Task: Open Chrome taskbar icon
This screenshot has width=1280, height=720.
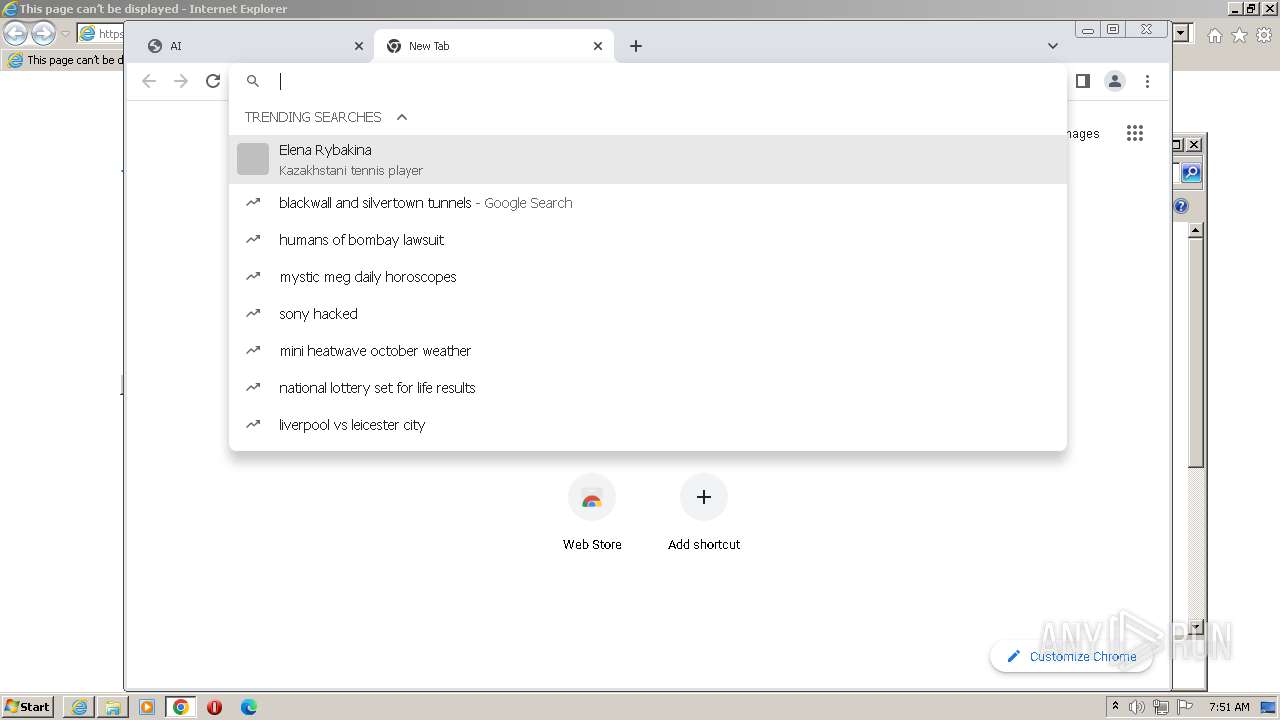Action: point(181,707)
